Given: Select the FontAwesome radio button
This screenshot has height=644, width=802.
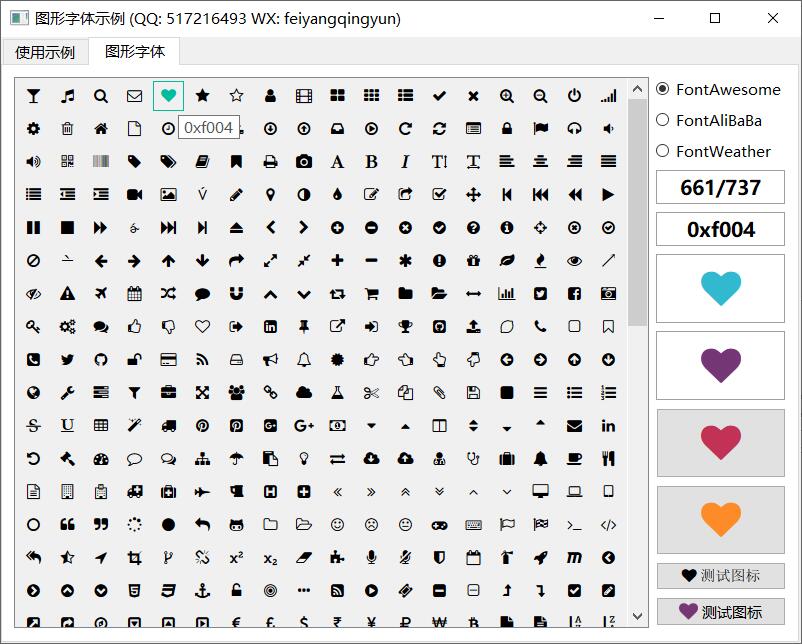Looking at the screenshot, I should pyautogui.click(x=663, y=89).
